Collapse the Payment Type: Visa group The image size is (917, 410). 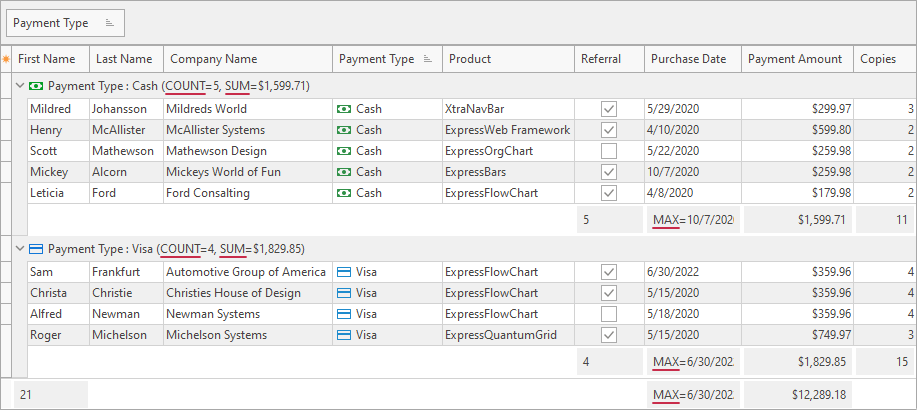click(20, 249)
